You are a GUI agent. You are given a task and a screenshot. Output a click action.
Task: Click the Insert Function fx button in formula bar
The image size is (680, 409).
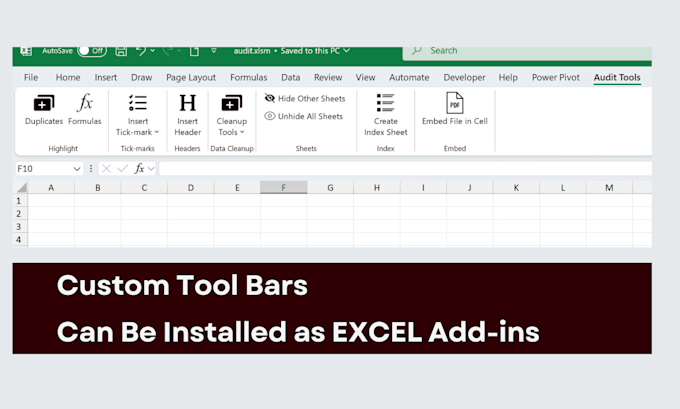point(139,168)
